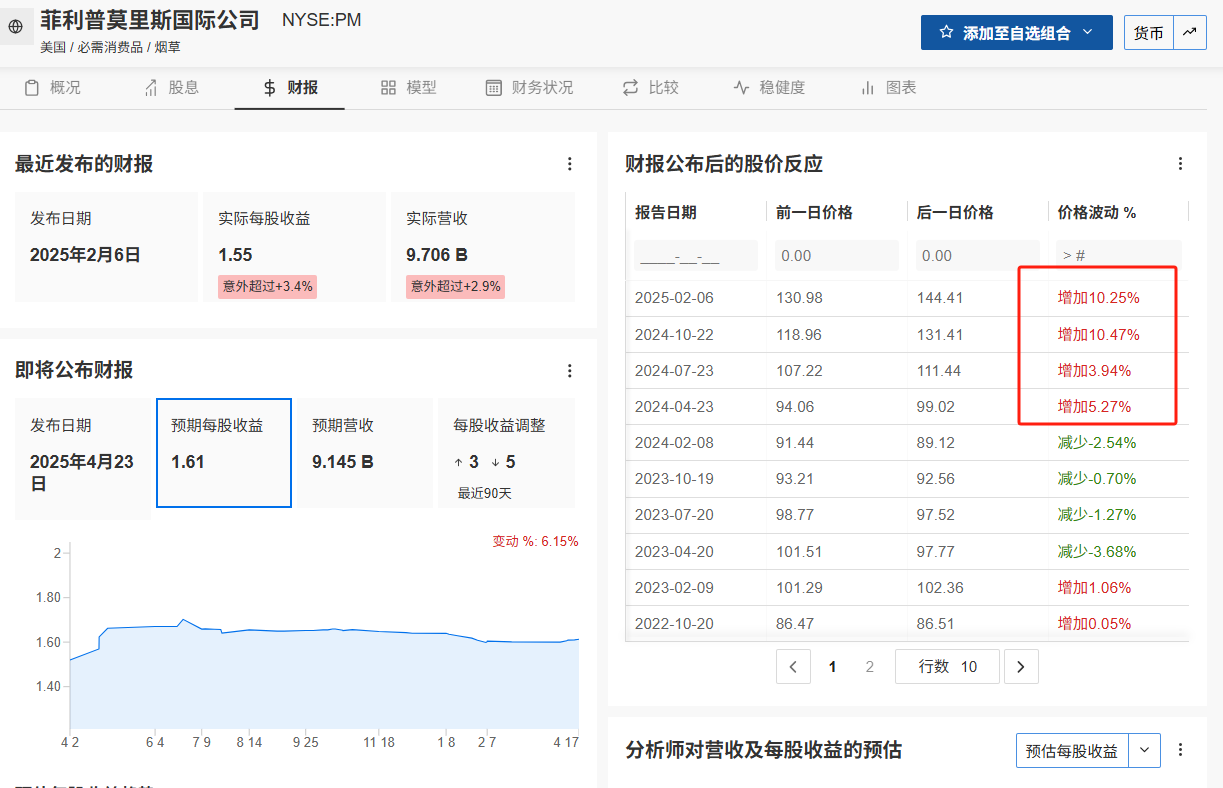Click the 2023-07-20 report date cell
The height and width of the screenshot is (788, 1223).
point(674,515)
